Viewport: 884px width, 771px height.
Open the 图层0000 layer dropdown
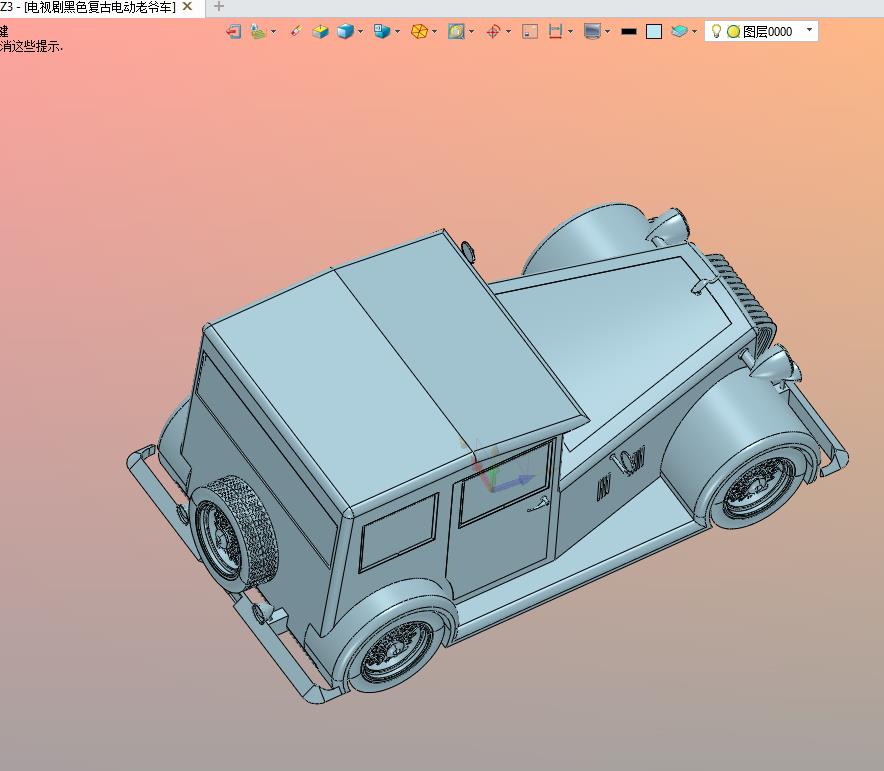761,32
